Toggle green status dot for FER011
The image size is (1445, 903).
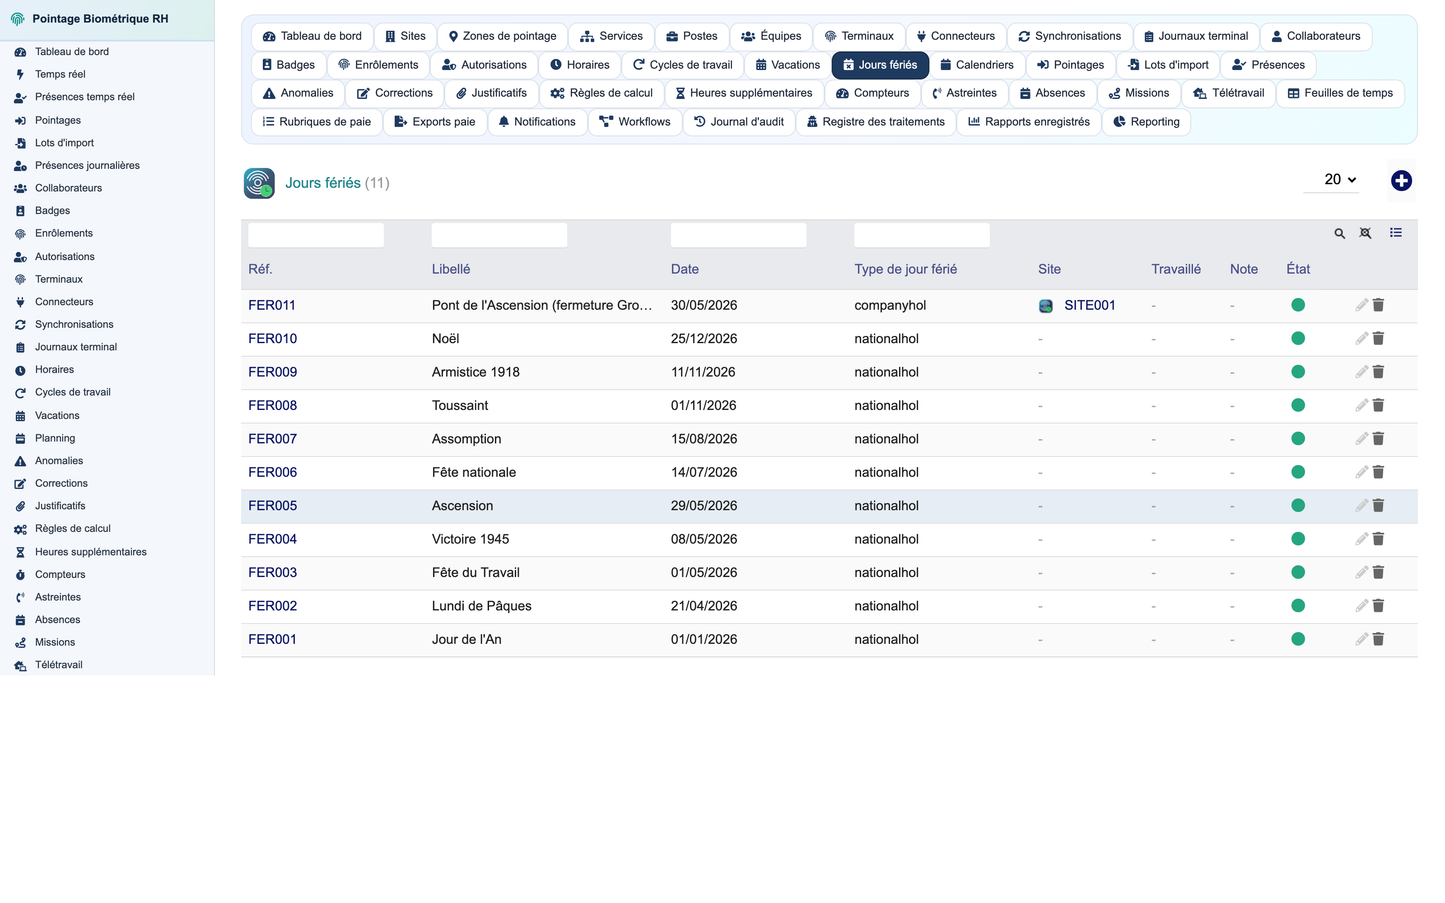click(x=1298, y=305)
